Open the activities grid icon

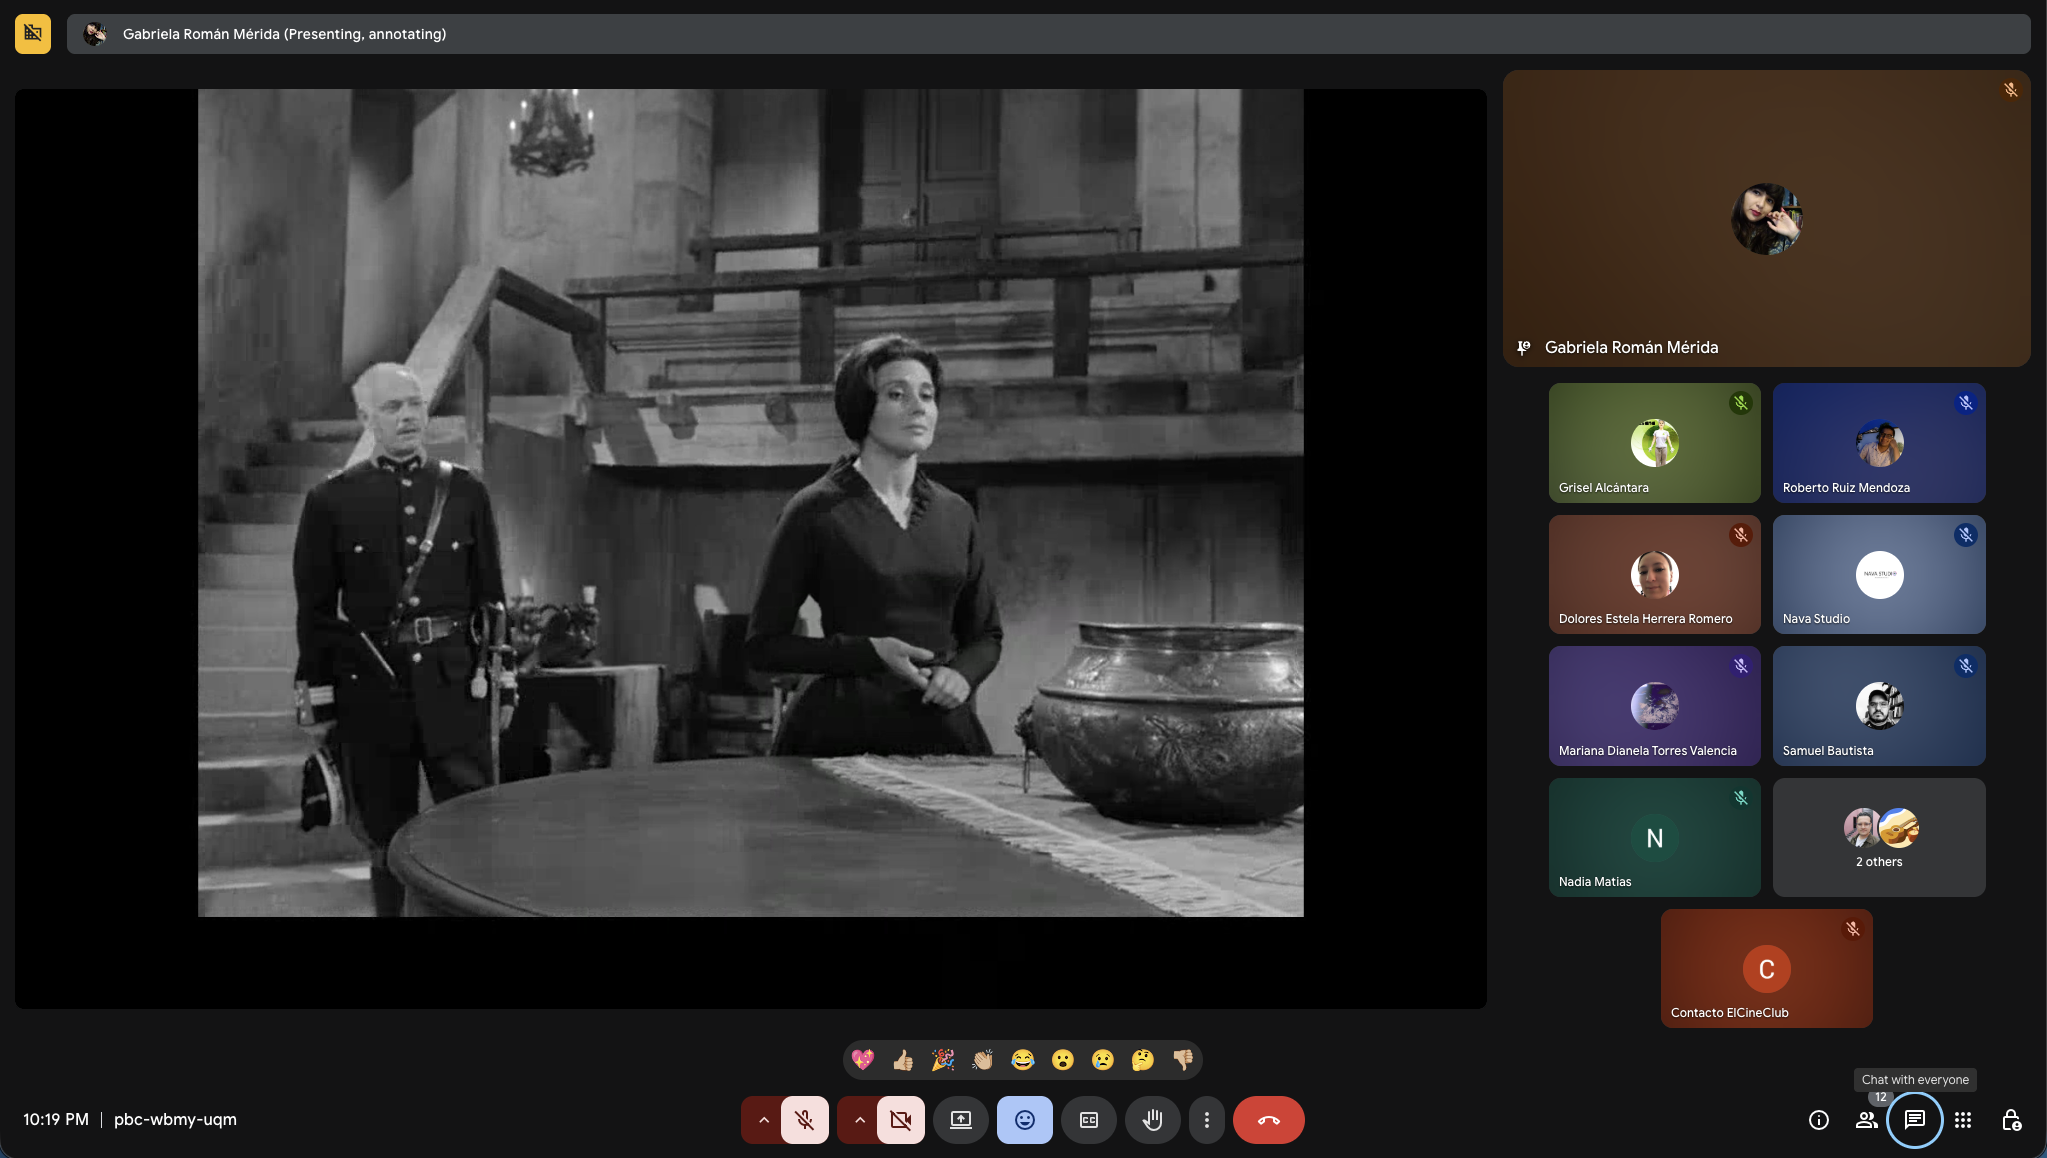(1962, 1120)
